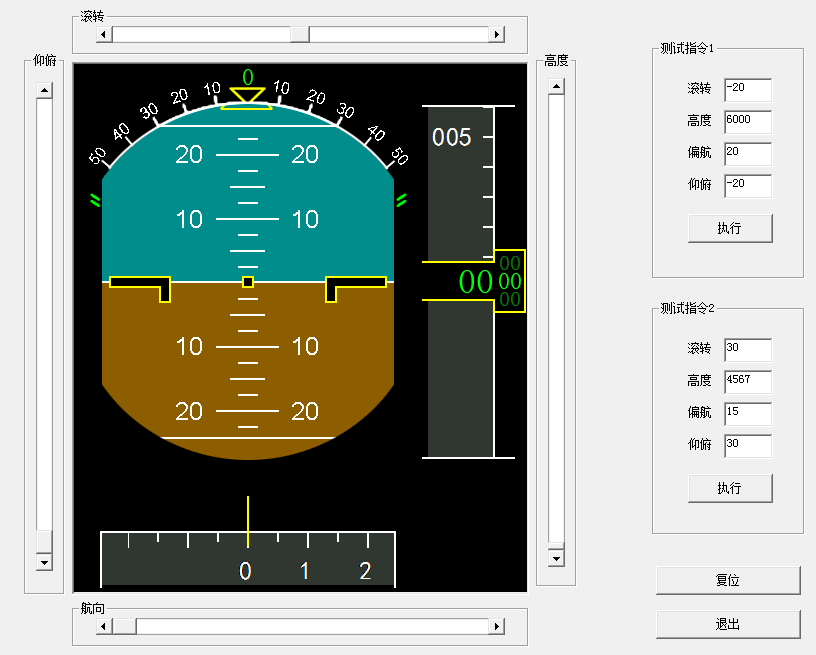Click the yellow heading indicator line
This screenshot has height=655, width=816.
pos(248,522)
